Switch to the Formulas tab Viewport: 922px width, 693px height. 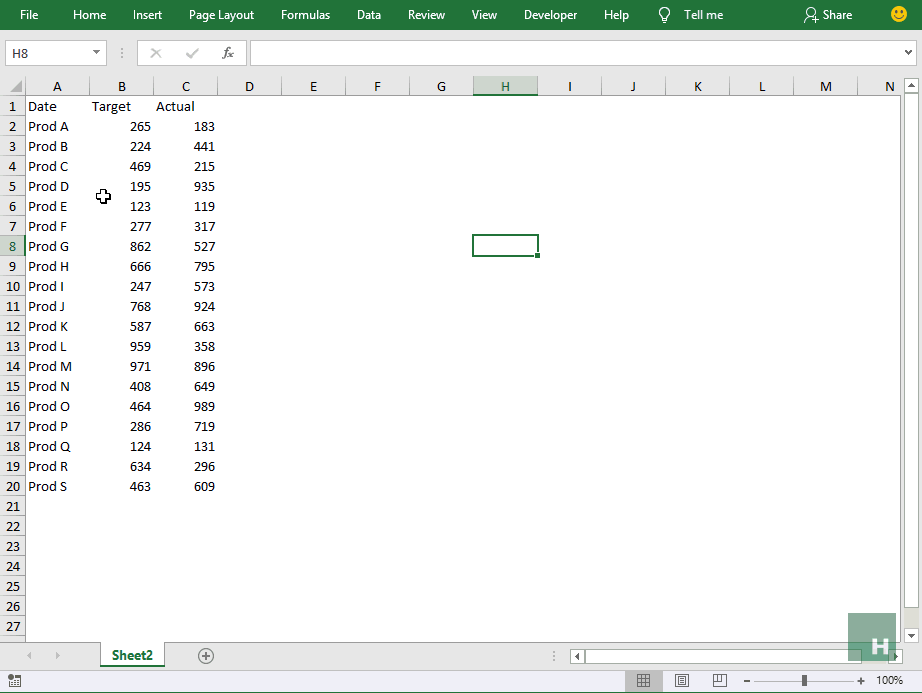305,15
